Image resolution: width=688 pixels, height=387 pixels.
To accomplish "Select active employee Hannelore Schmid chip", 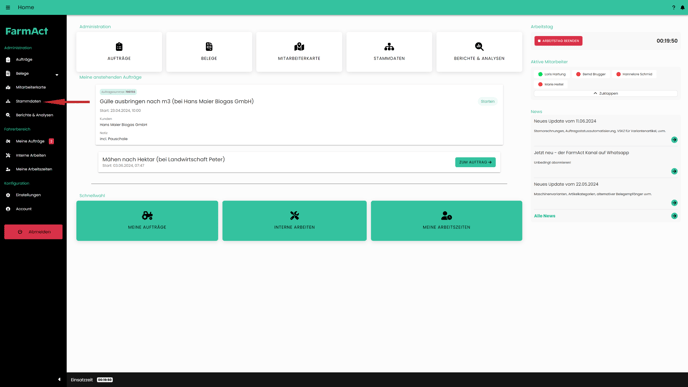I will click(634, 74).
